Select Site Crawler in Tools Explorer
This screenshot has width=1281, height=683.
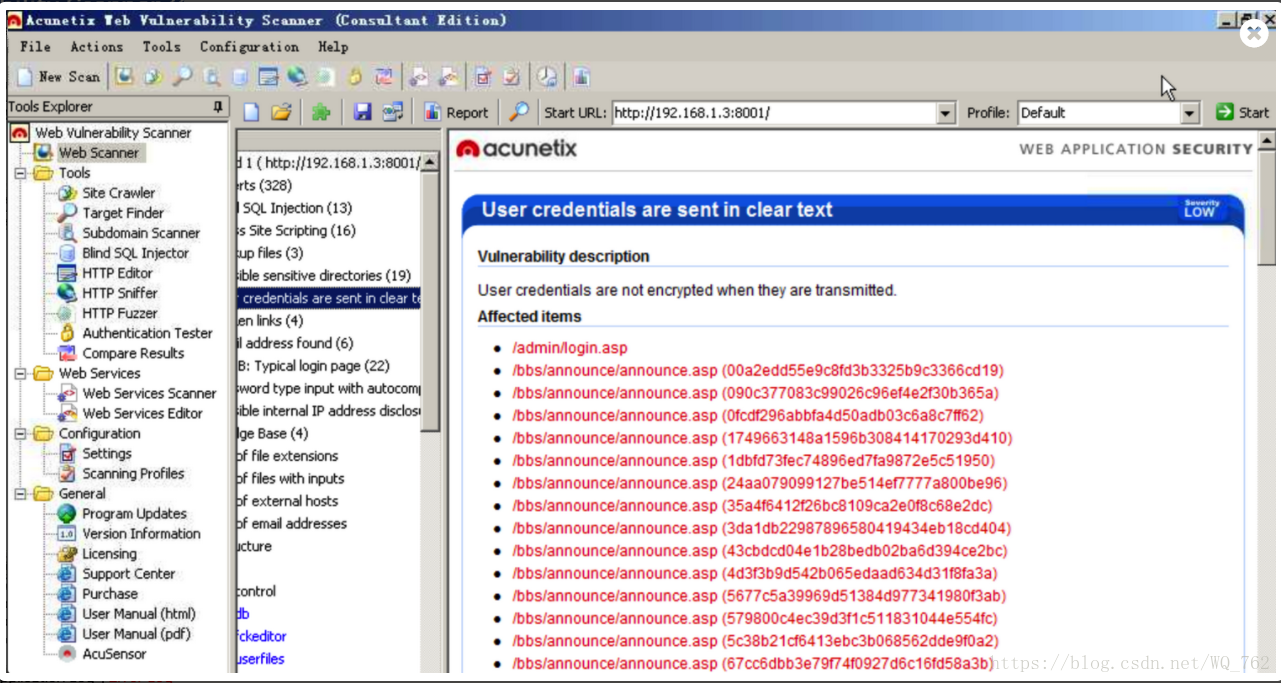point(118,192)
